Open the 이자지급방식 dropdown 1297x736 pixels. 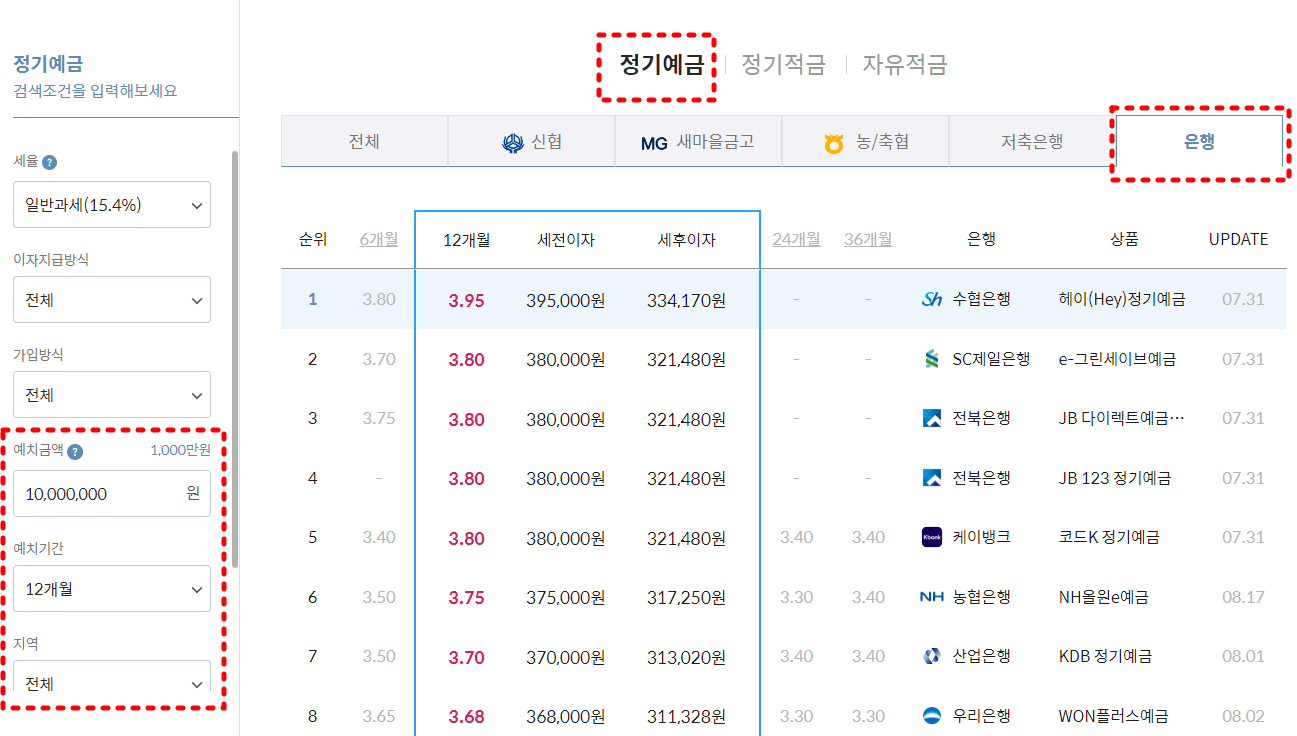pos(112,299)
